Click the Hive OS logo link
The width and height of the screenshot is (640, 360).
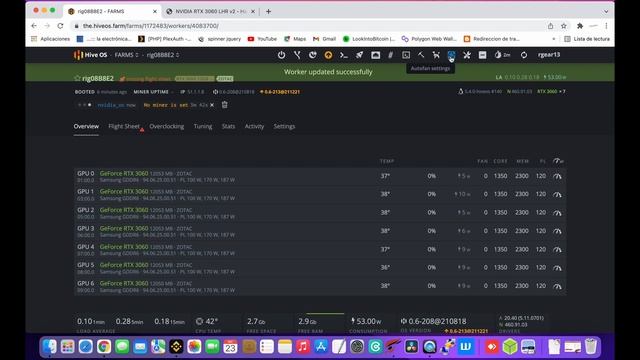[91, 55]
